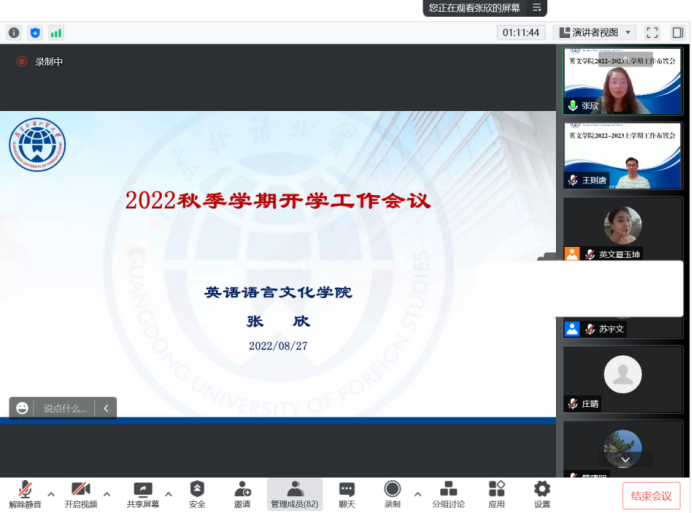The width and height of the screenshot is (692, 513).
Task: Open the 演讲者视图 view layout dropdown
Action: (596, 32)
